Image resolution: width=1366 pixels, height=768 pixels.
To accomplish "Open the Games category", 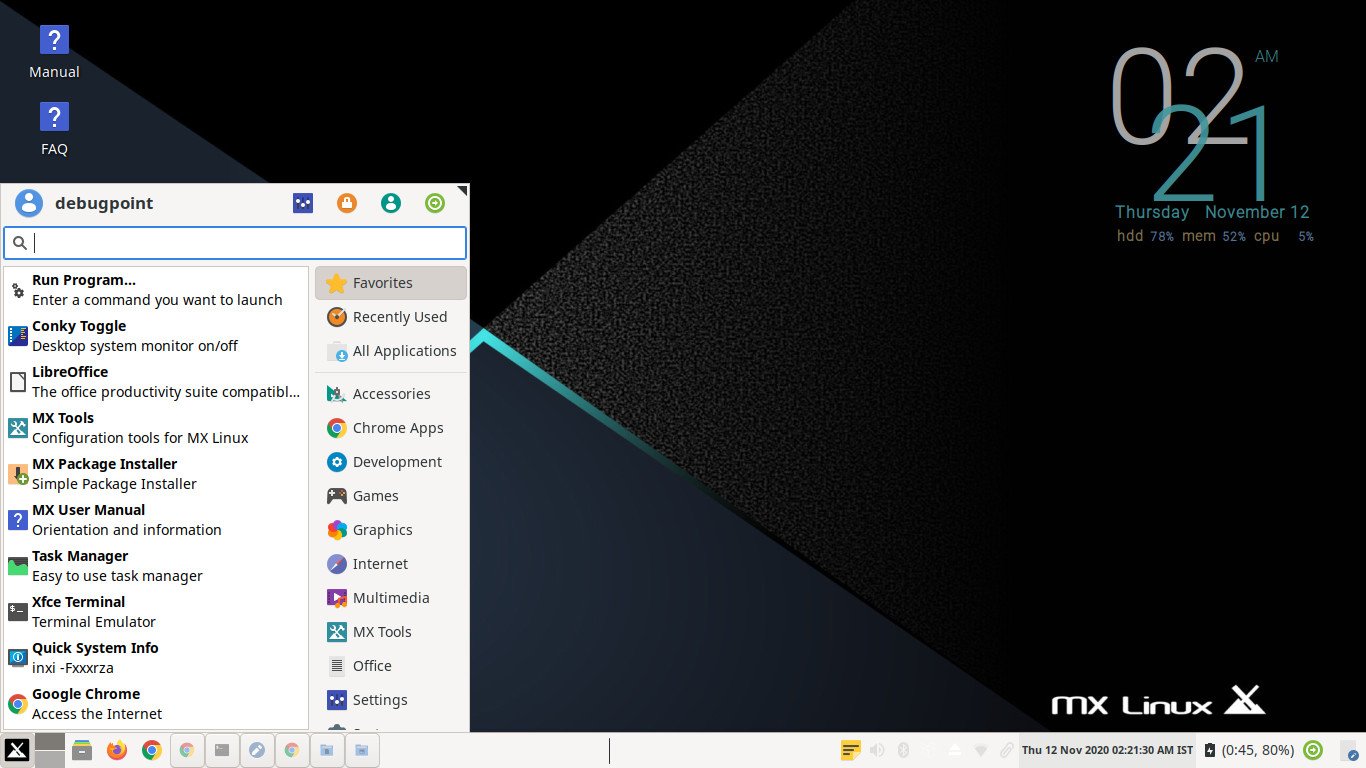I will click(391, 496).
